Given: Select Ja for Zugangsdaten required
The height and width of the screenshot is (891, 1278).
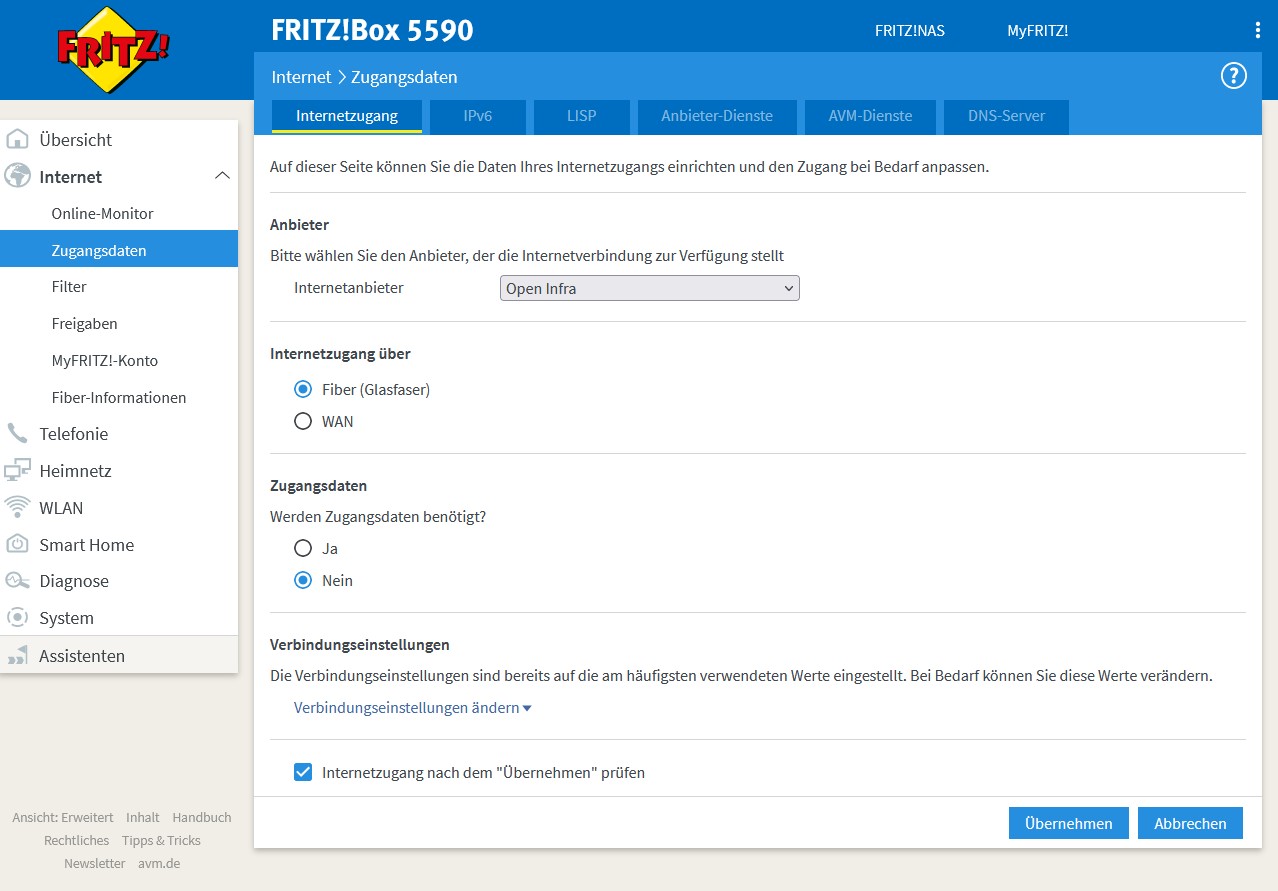Looking at the screenshot, I should (303, 548).
